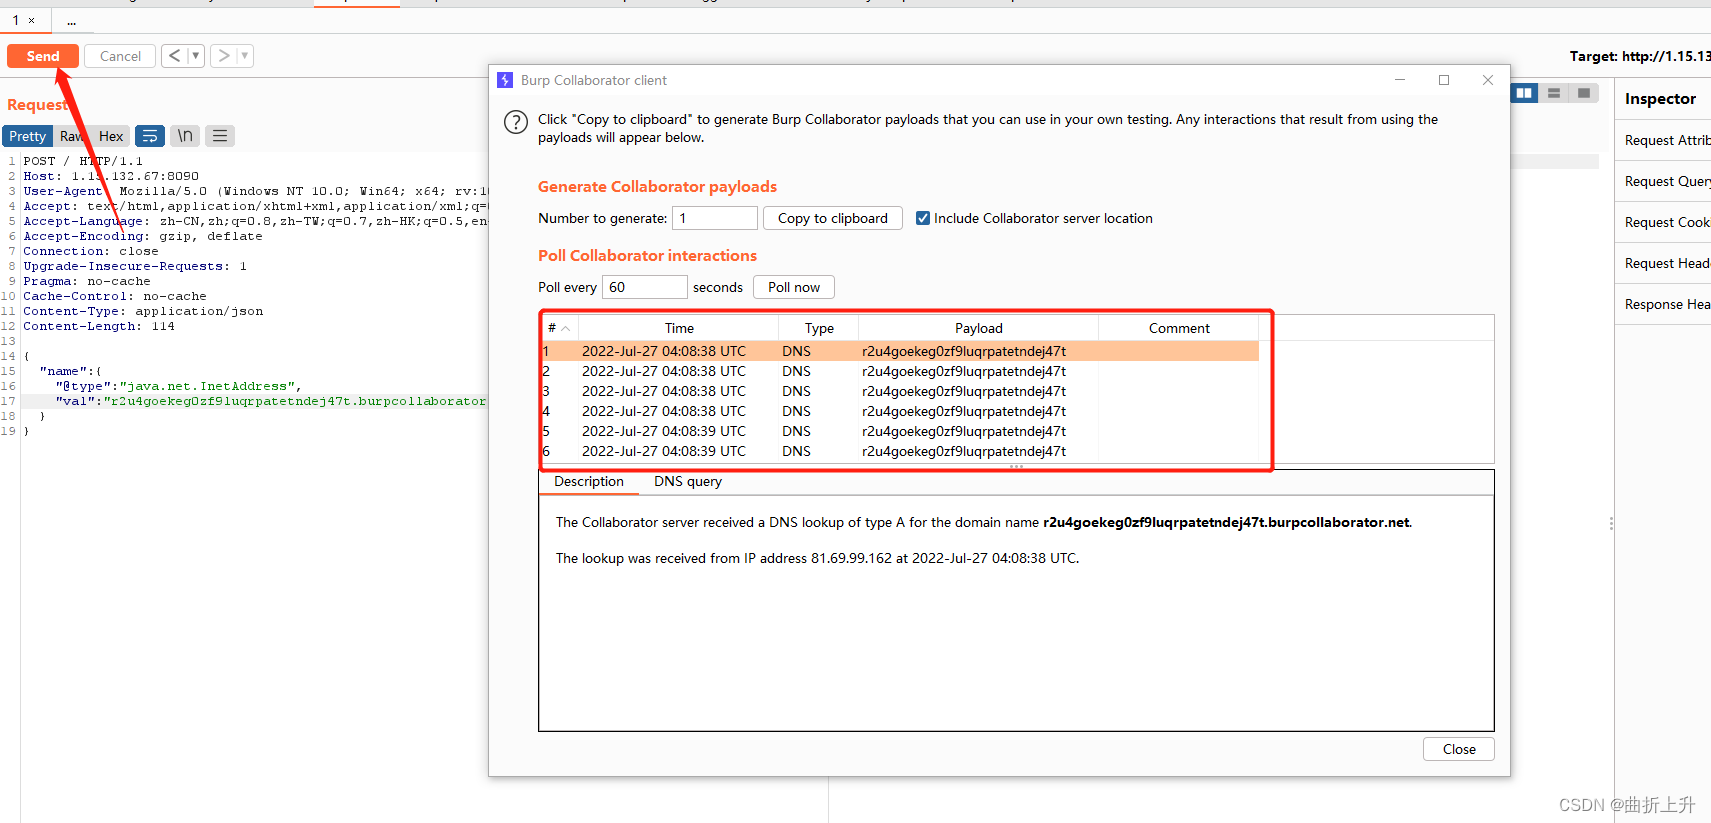Click Copy to clipboard button

point(833,218)
